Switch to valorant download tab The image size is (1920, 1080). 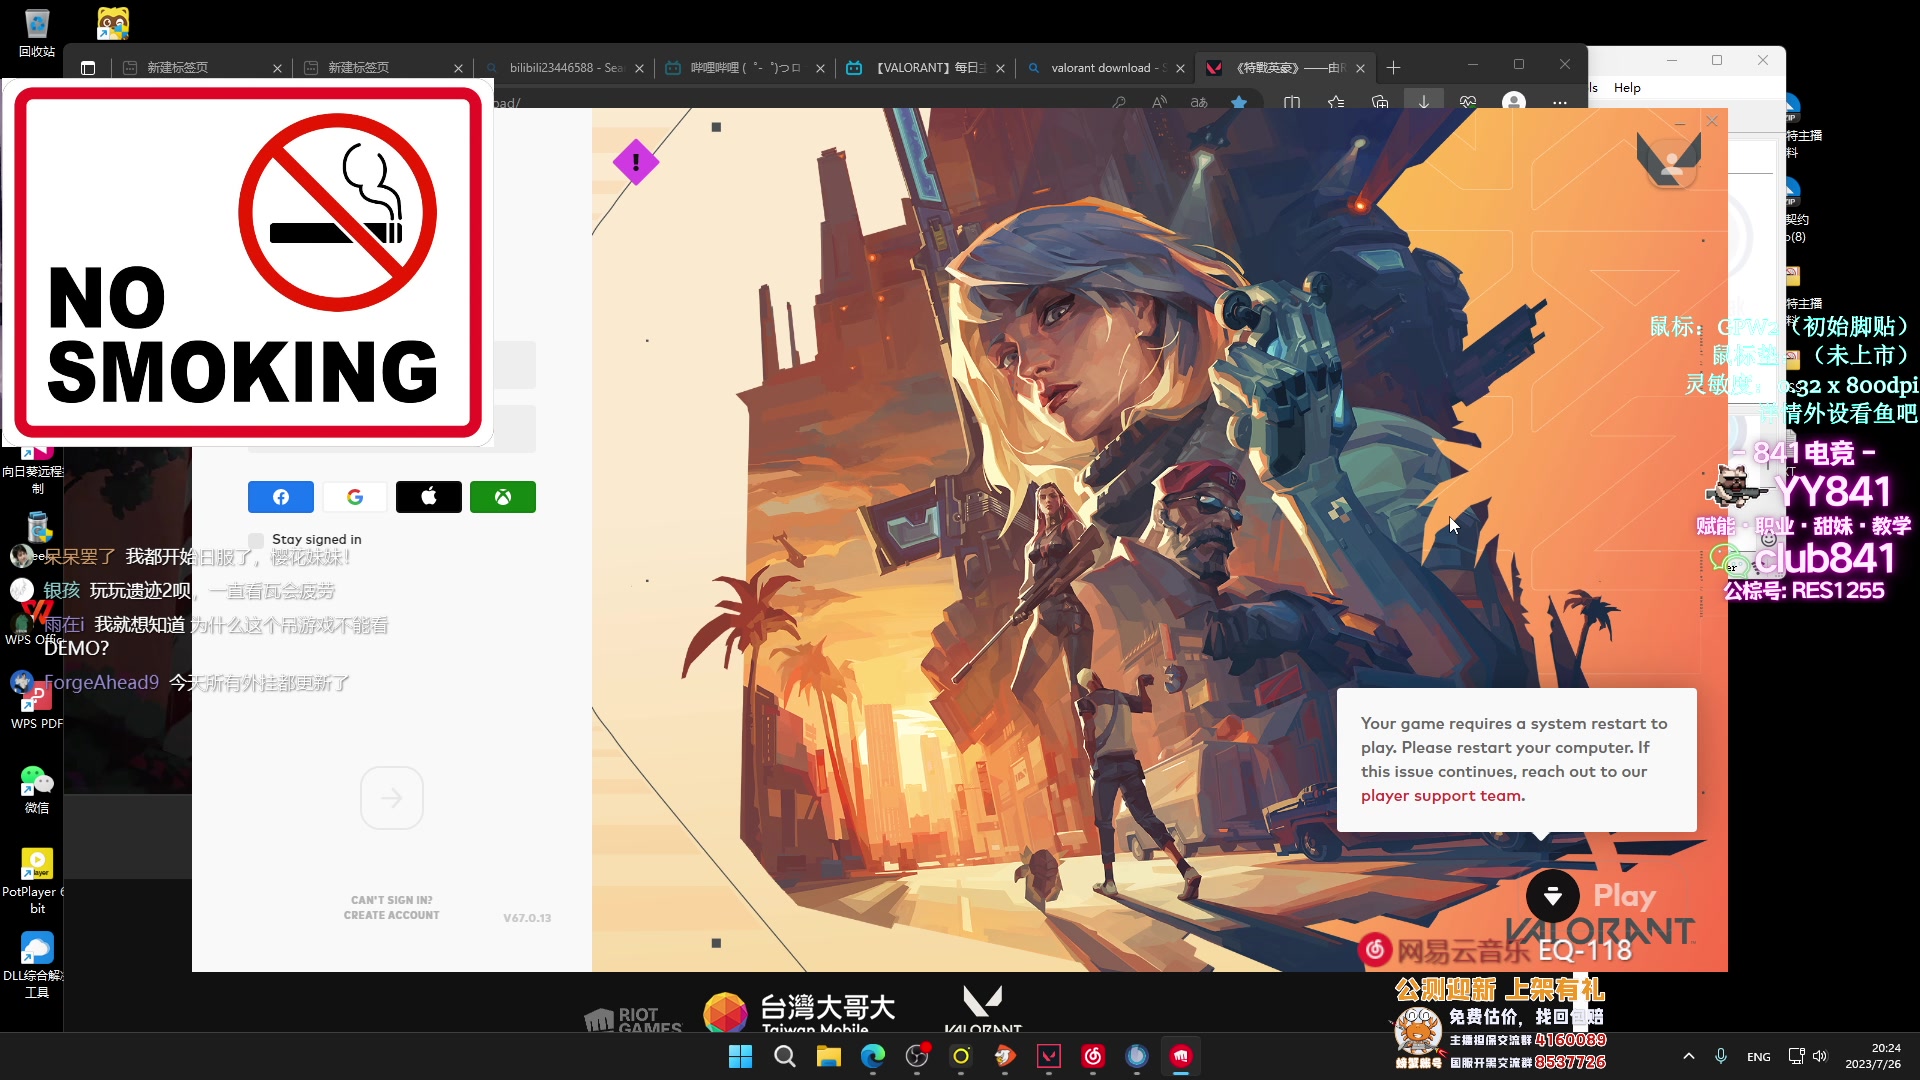(1108, 68)
